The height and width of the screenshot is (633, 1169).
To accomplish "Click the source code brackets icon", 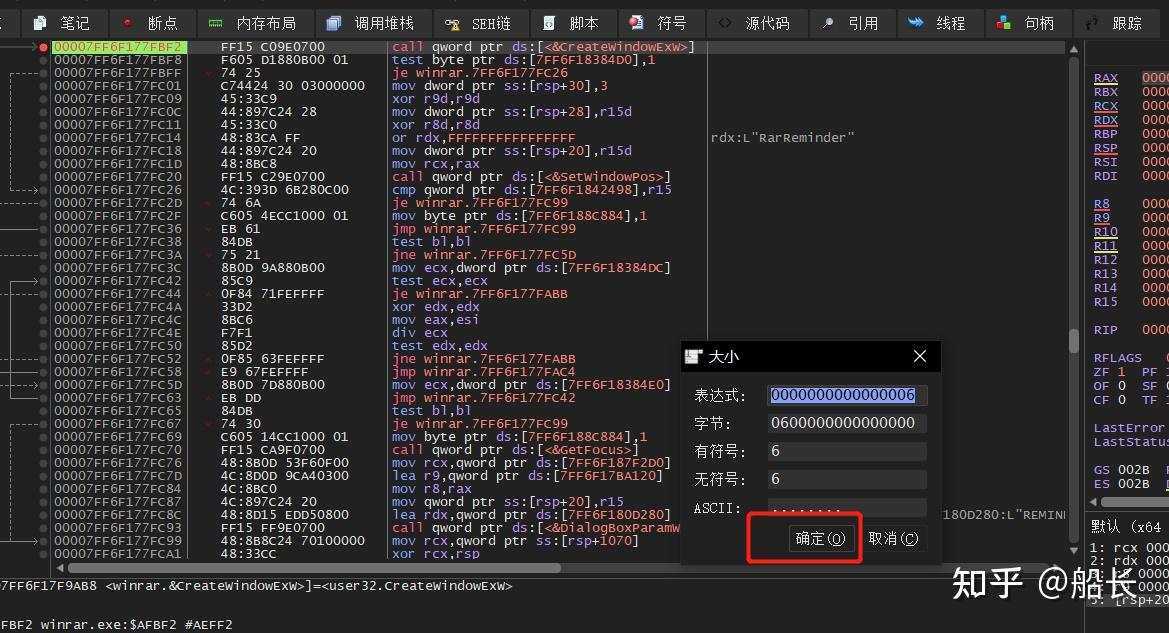I will coord(725,23).
